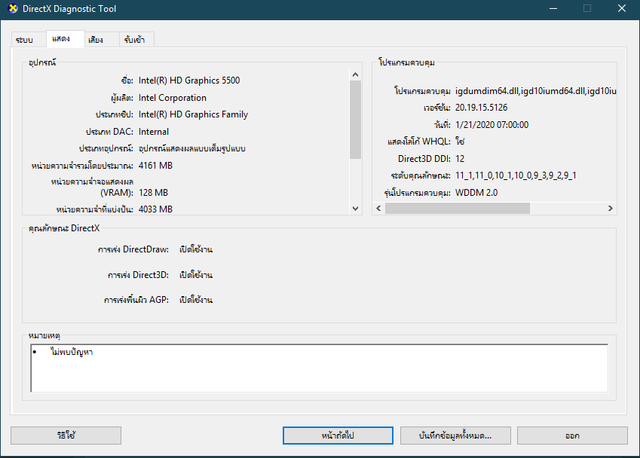Click the หน้าถัดไป button
Image resolution: width=640 pixels, height=458 pixels.
coord(338,436)
